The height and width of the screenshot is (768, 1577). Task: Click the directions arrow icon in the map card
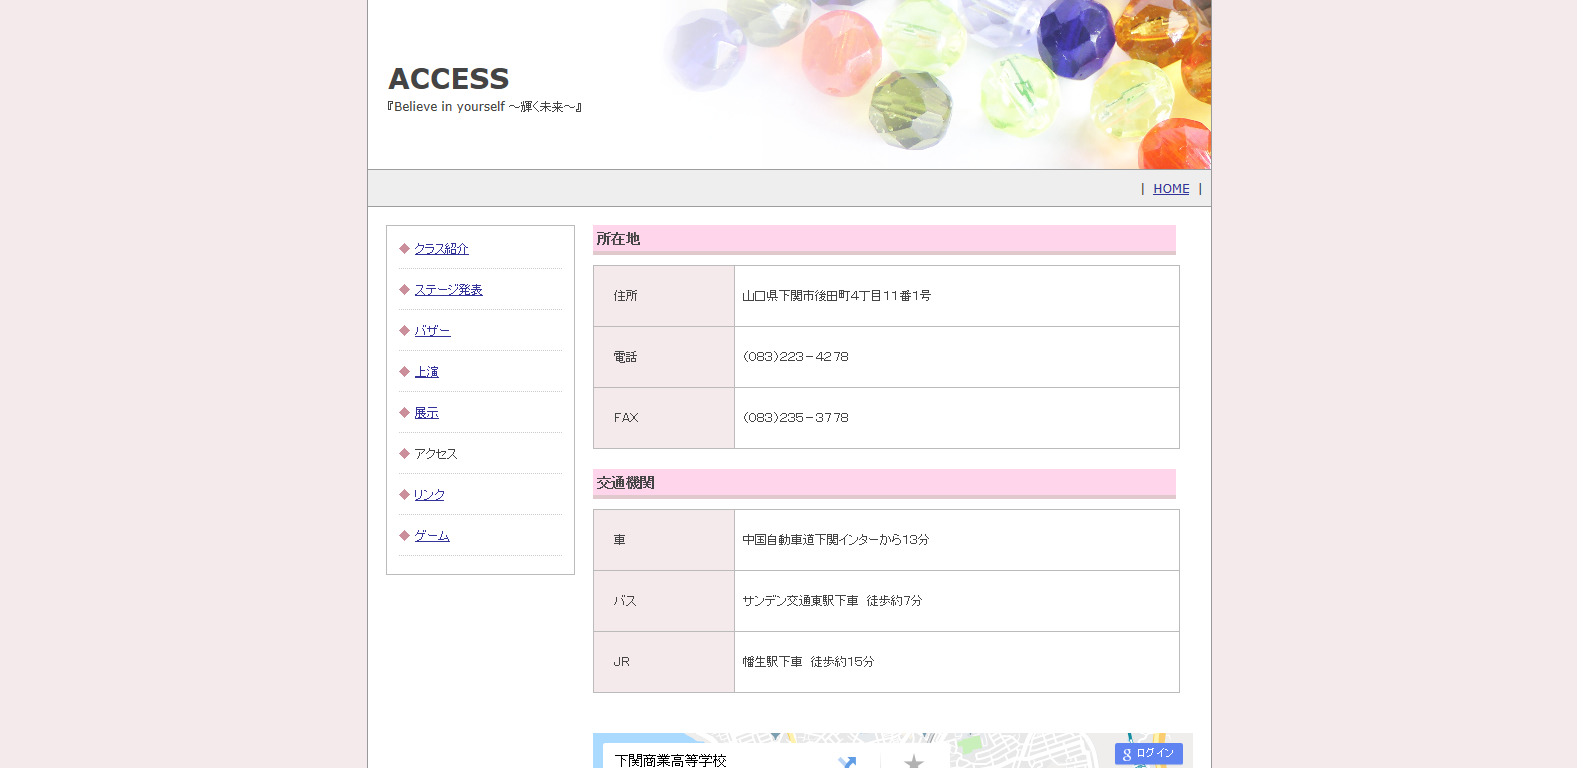[x=847, y=762]
